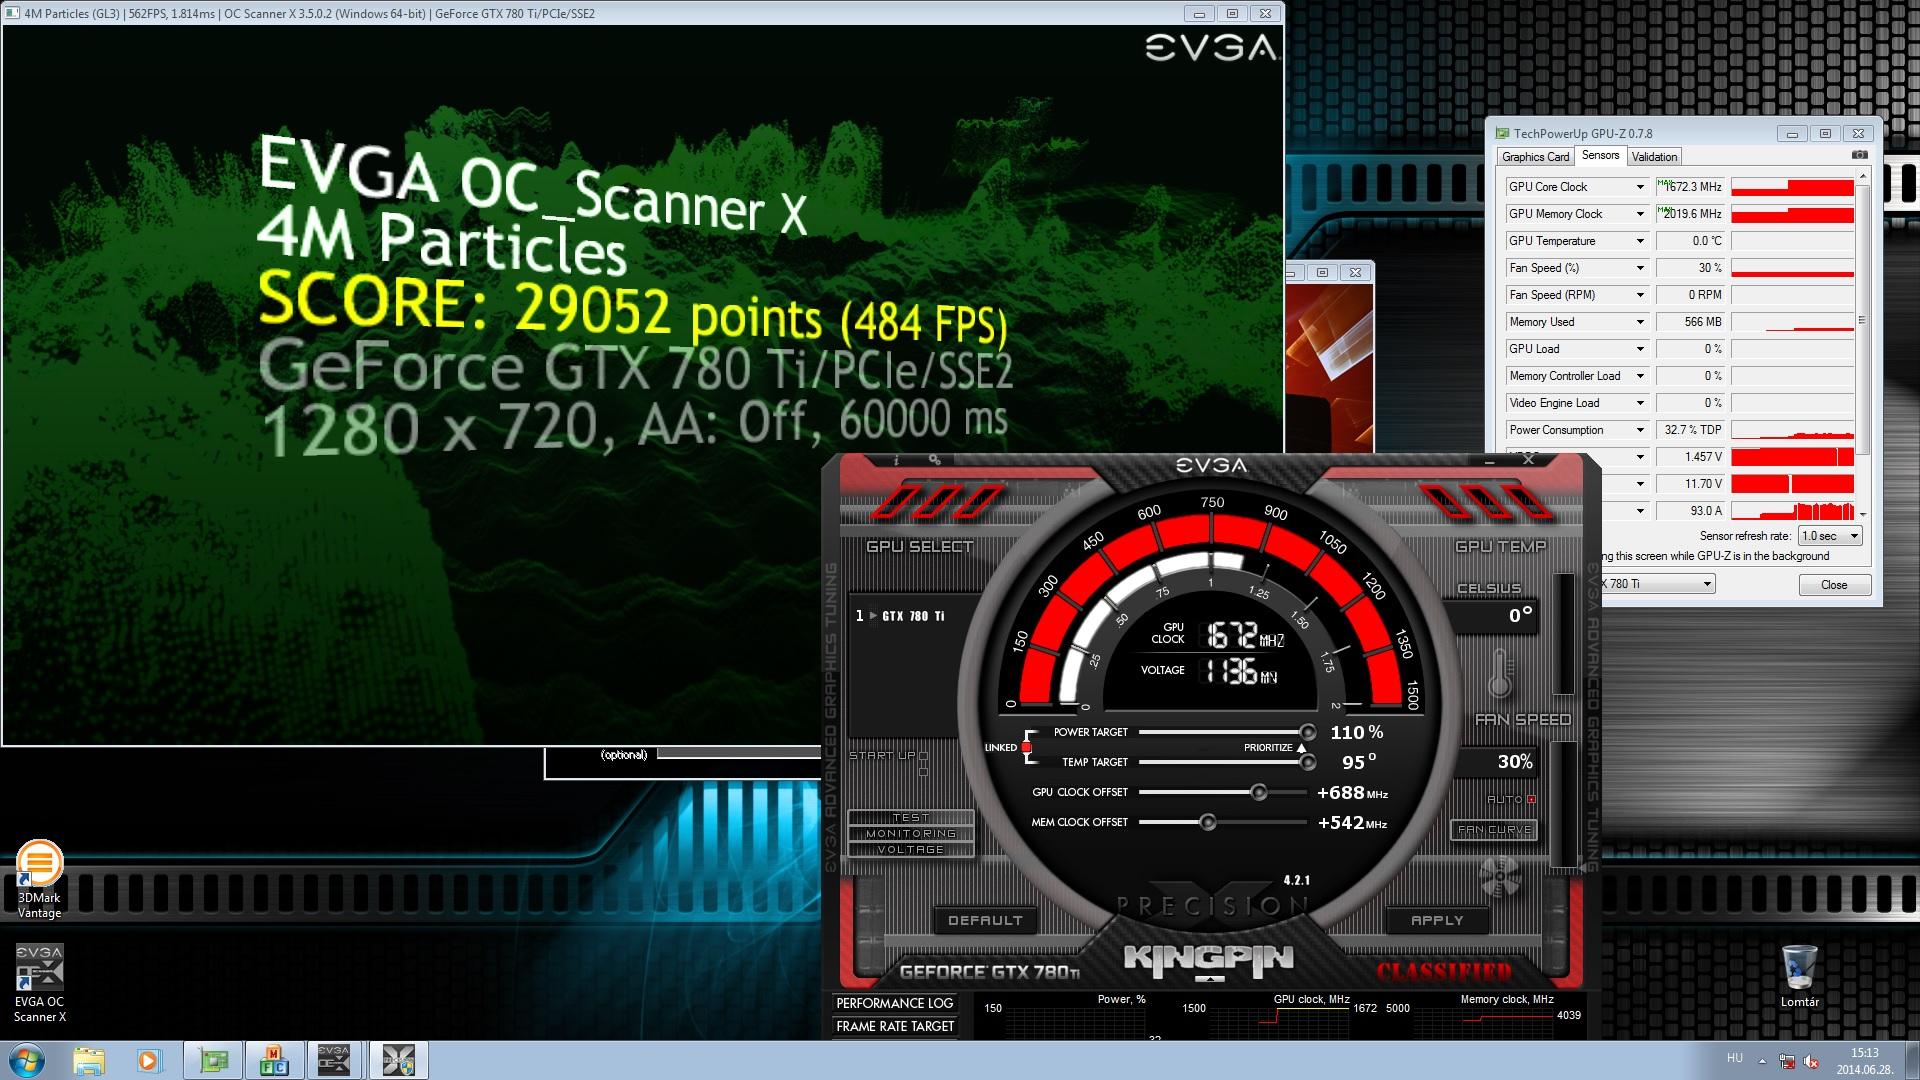Open Precision X settings gears icon
This screenshot has width=1920, height=1080.
pyautogui.click(x=934, y=460)
